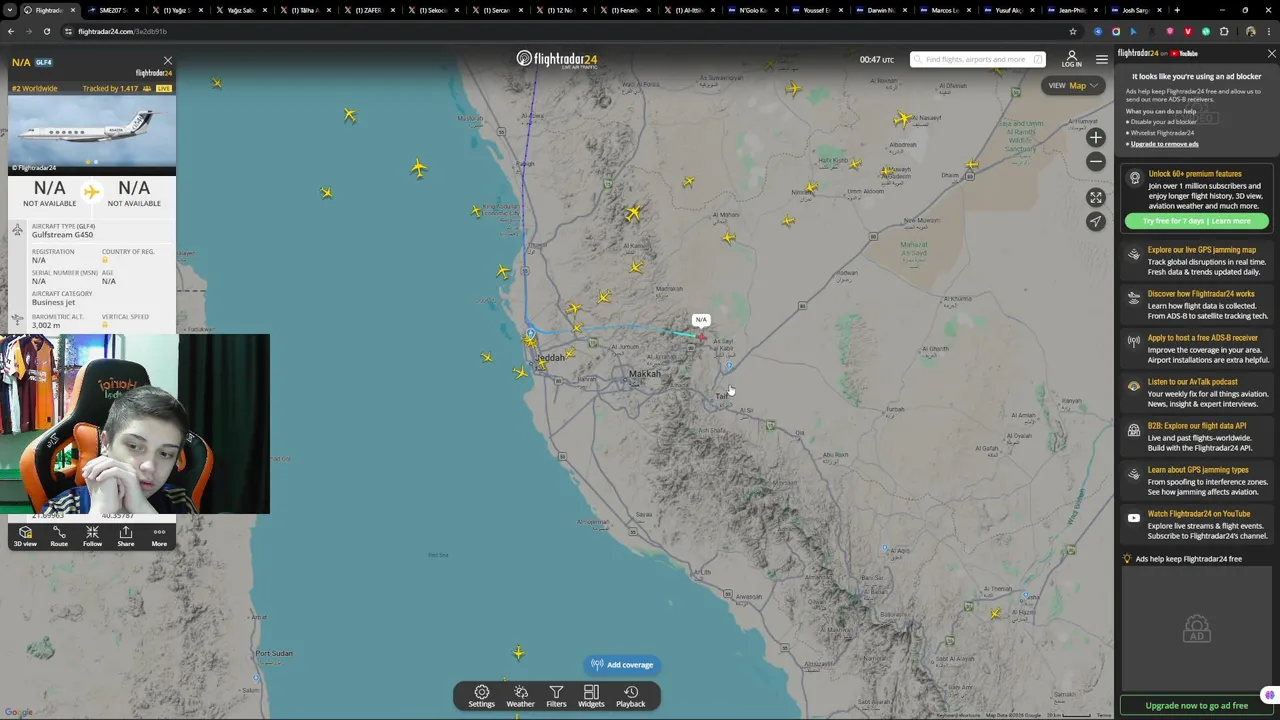Click the flightradar24.com address bar
This screenshot has width=1280, height=720.
point(560,31)
